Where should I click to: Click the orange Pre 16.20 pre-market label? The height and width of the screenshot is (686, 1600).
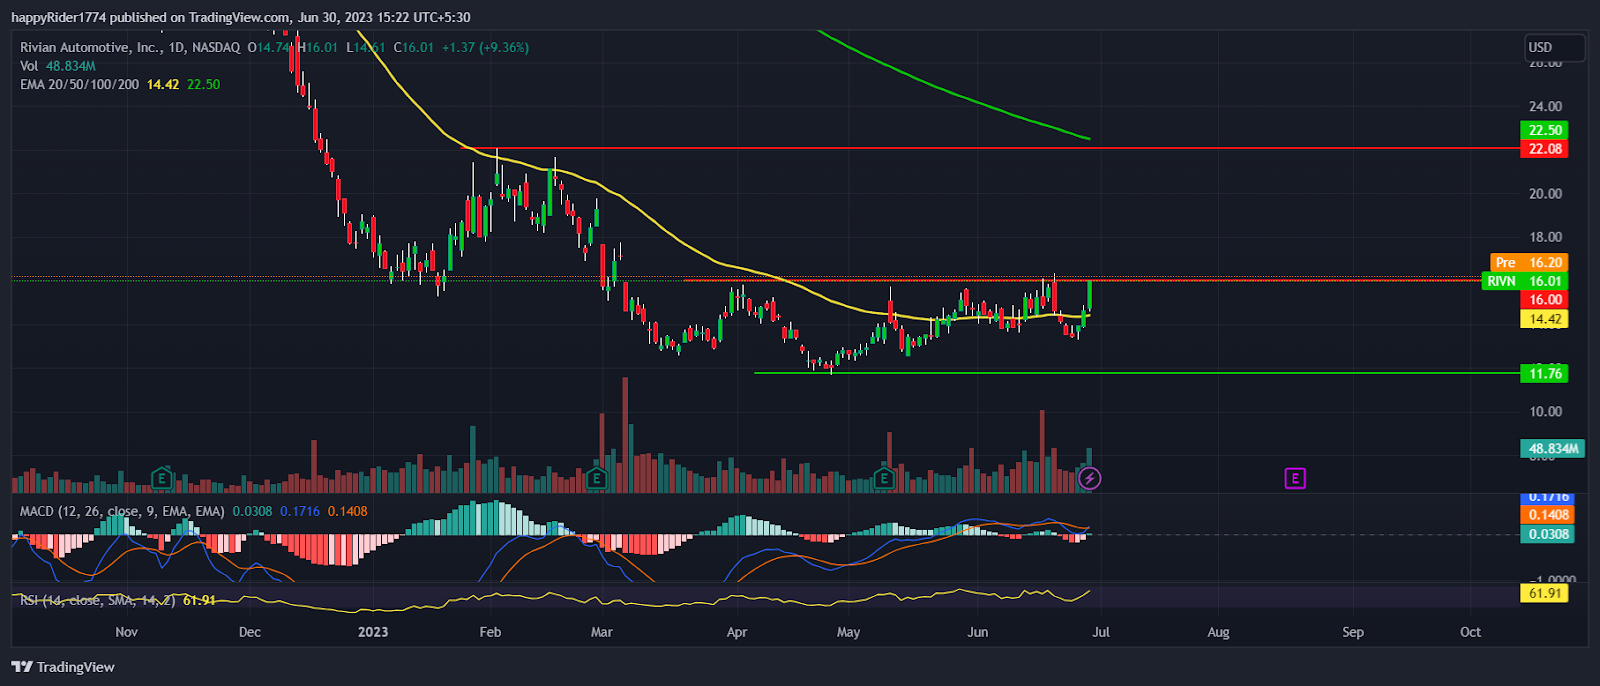[x=1529, y=262]
